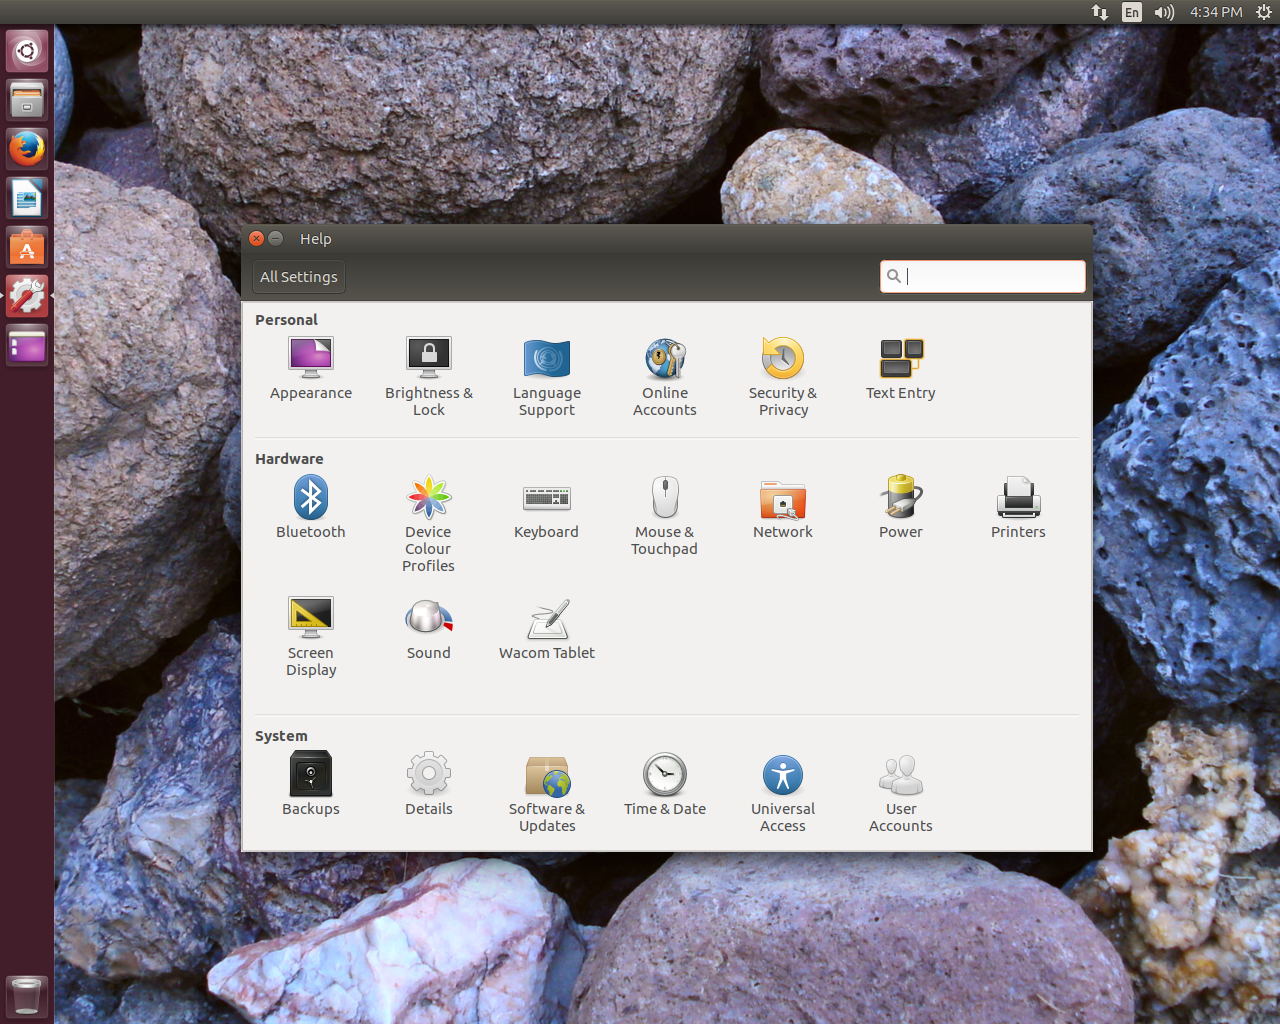Open Software & Updates panel

547,793
